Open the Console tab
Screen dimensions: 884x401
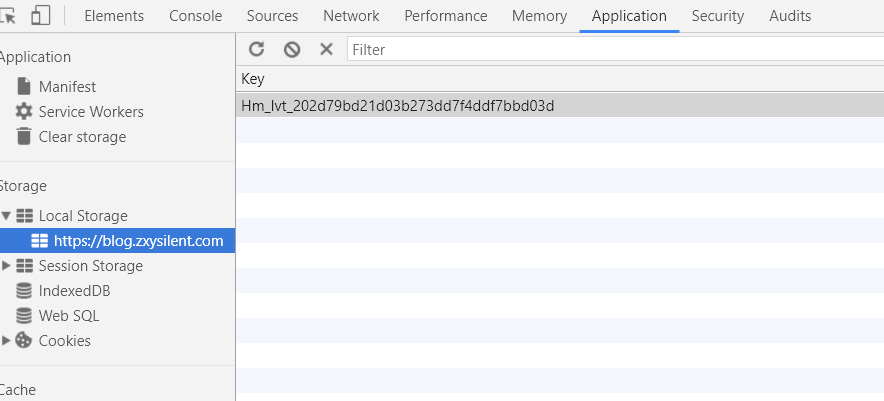pos(196,16)
